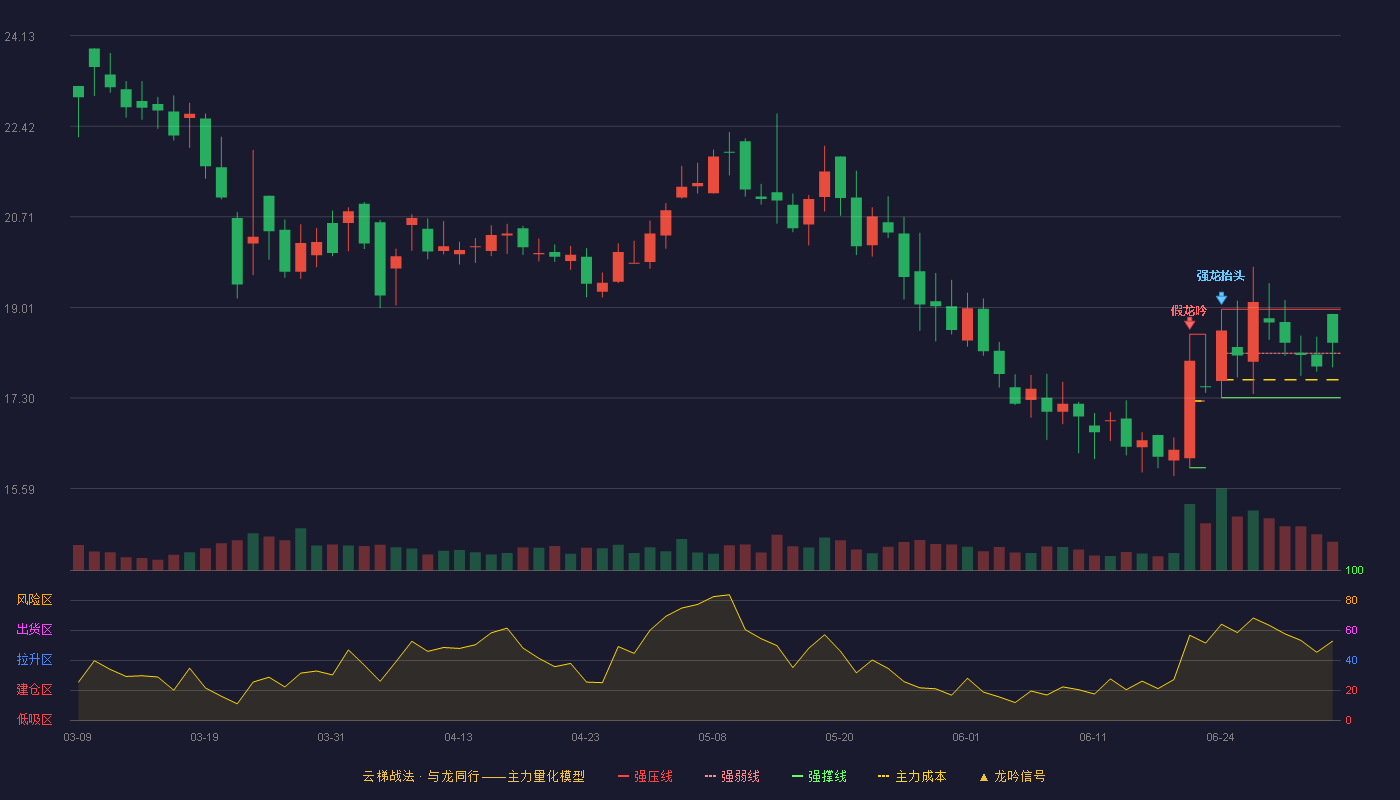Click the 强龙抬头 signal label
Image resolution: width=1400 pixels, height=800 pixels.
tap(1221, 276)
